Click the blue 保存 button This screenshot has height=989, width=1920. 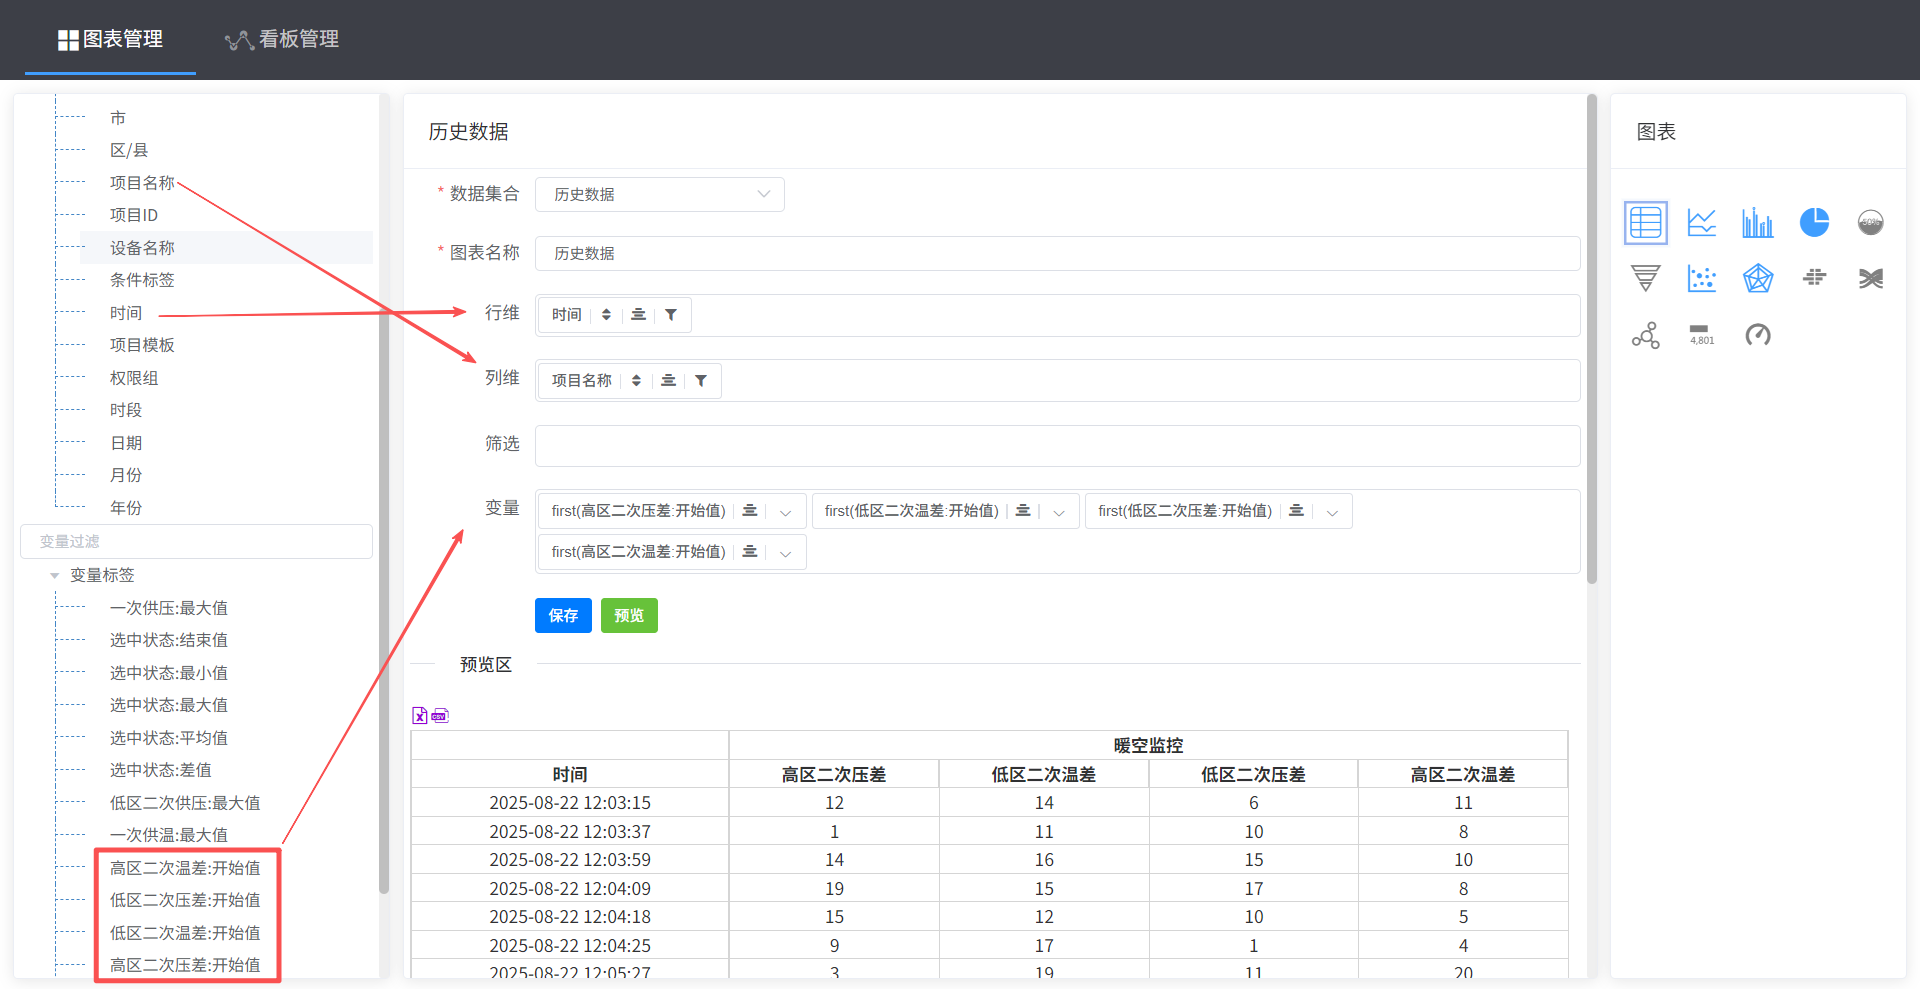(563, 616)
